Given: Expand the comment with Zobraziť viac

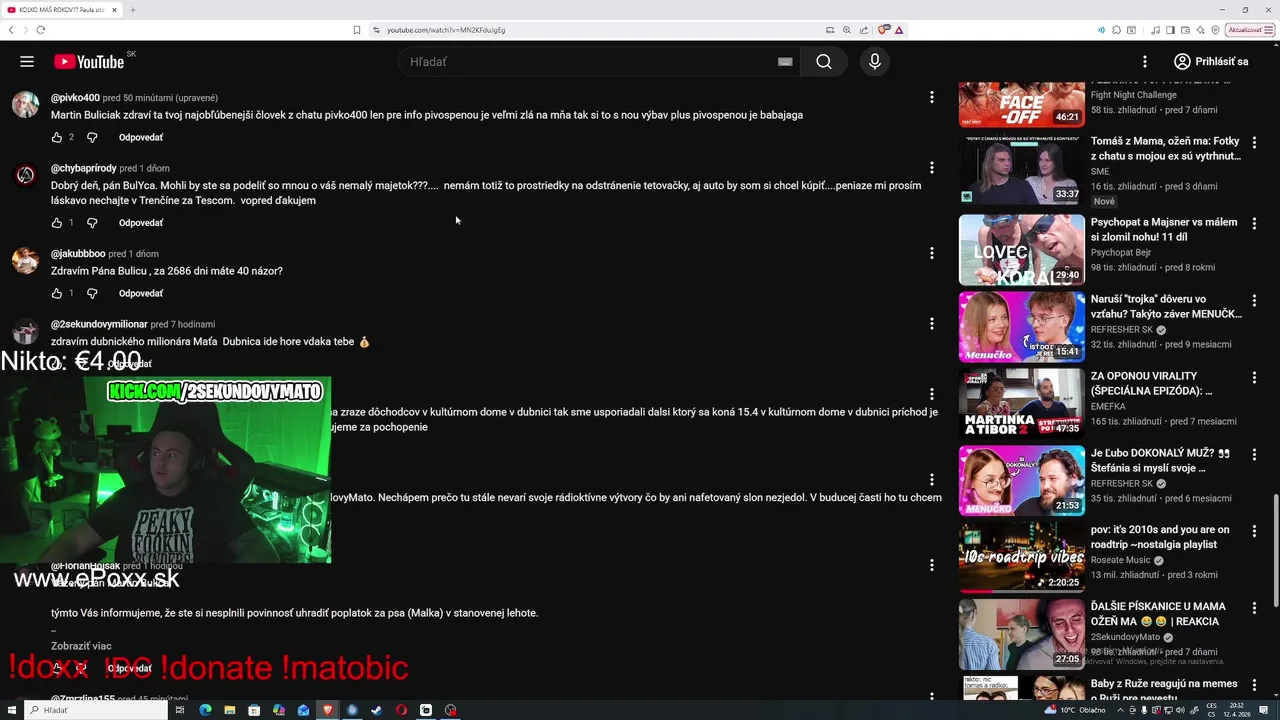Looking at the screenshot, I should point(81,646).
